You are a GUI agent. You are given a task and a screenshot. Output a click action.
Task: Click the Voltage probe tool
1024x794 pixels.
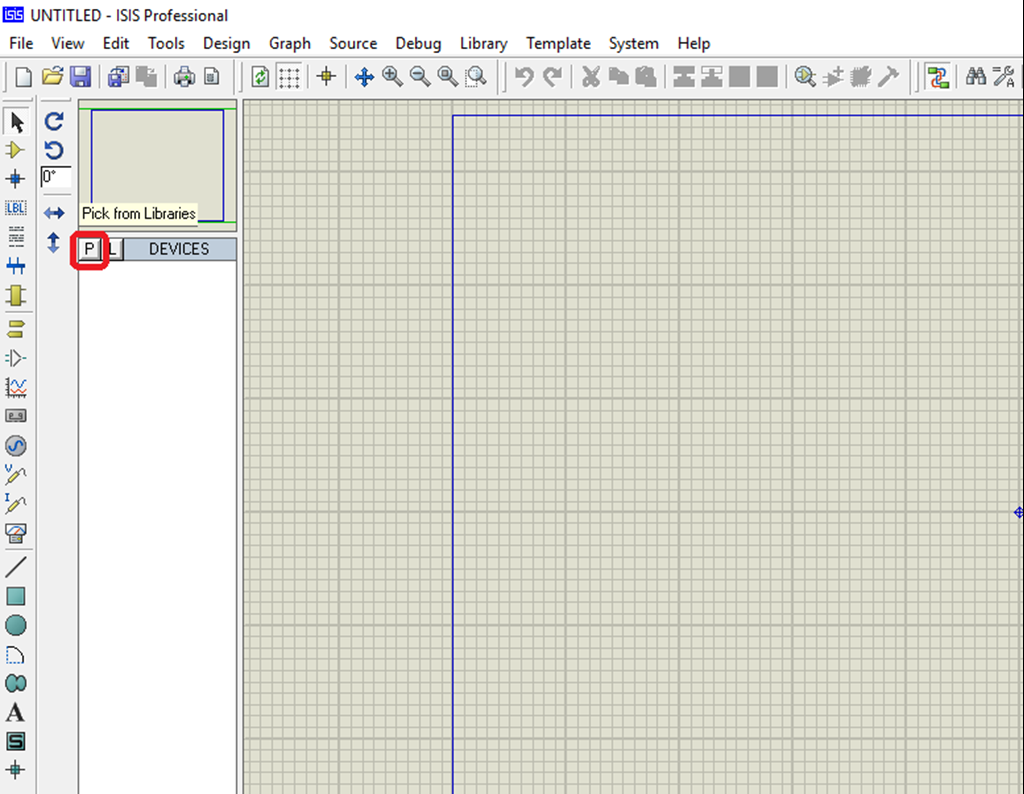[x=15, y=474]
